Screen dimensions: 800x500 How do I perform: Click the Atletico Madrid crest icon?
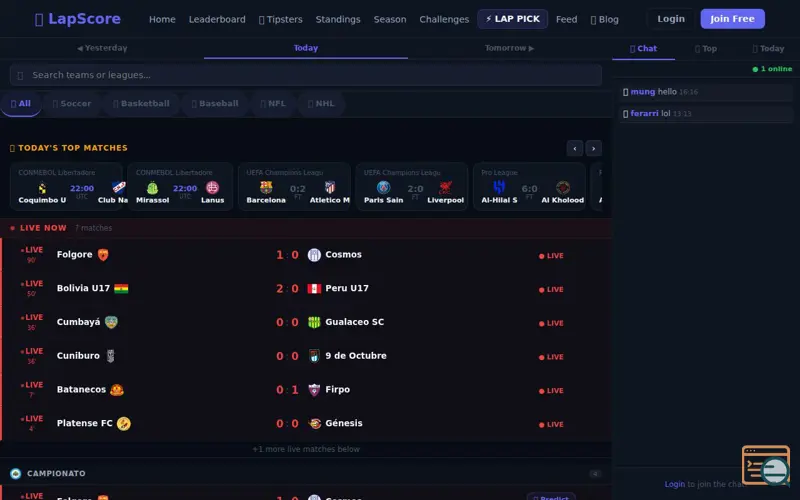tap(330, 187)
